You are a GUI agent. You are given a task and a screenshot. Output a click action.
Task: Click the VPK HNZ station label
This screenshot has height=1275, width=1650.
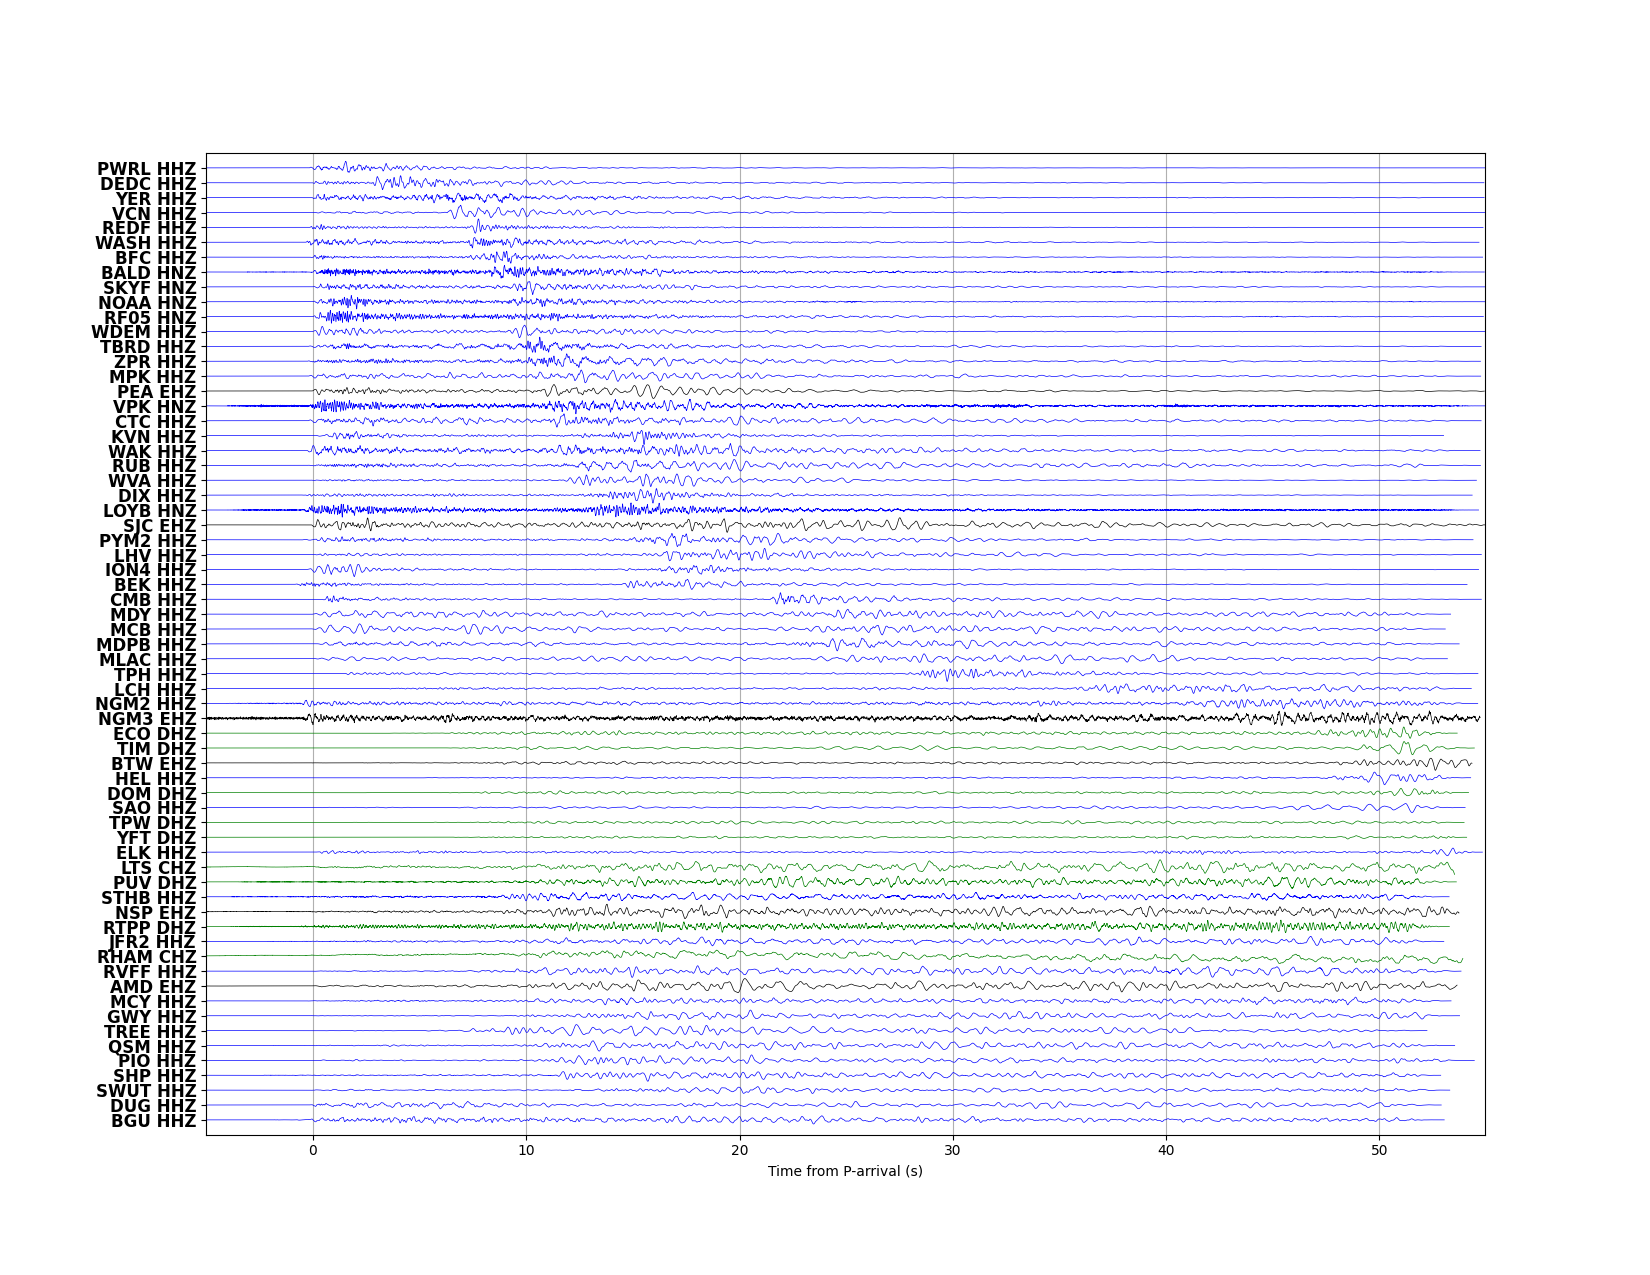click(x=155, y=407)
